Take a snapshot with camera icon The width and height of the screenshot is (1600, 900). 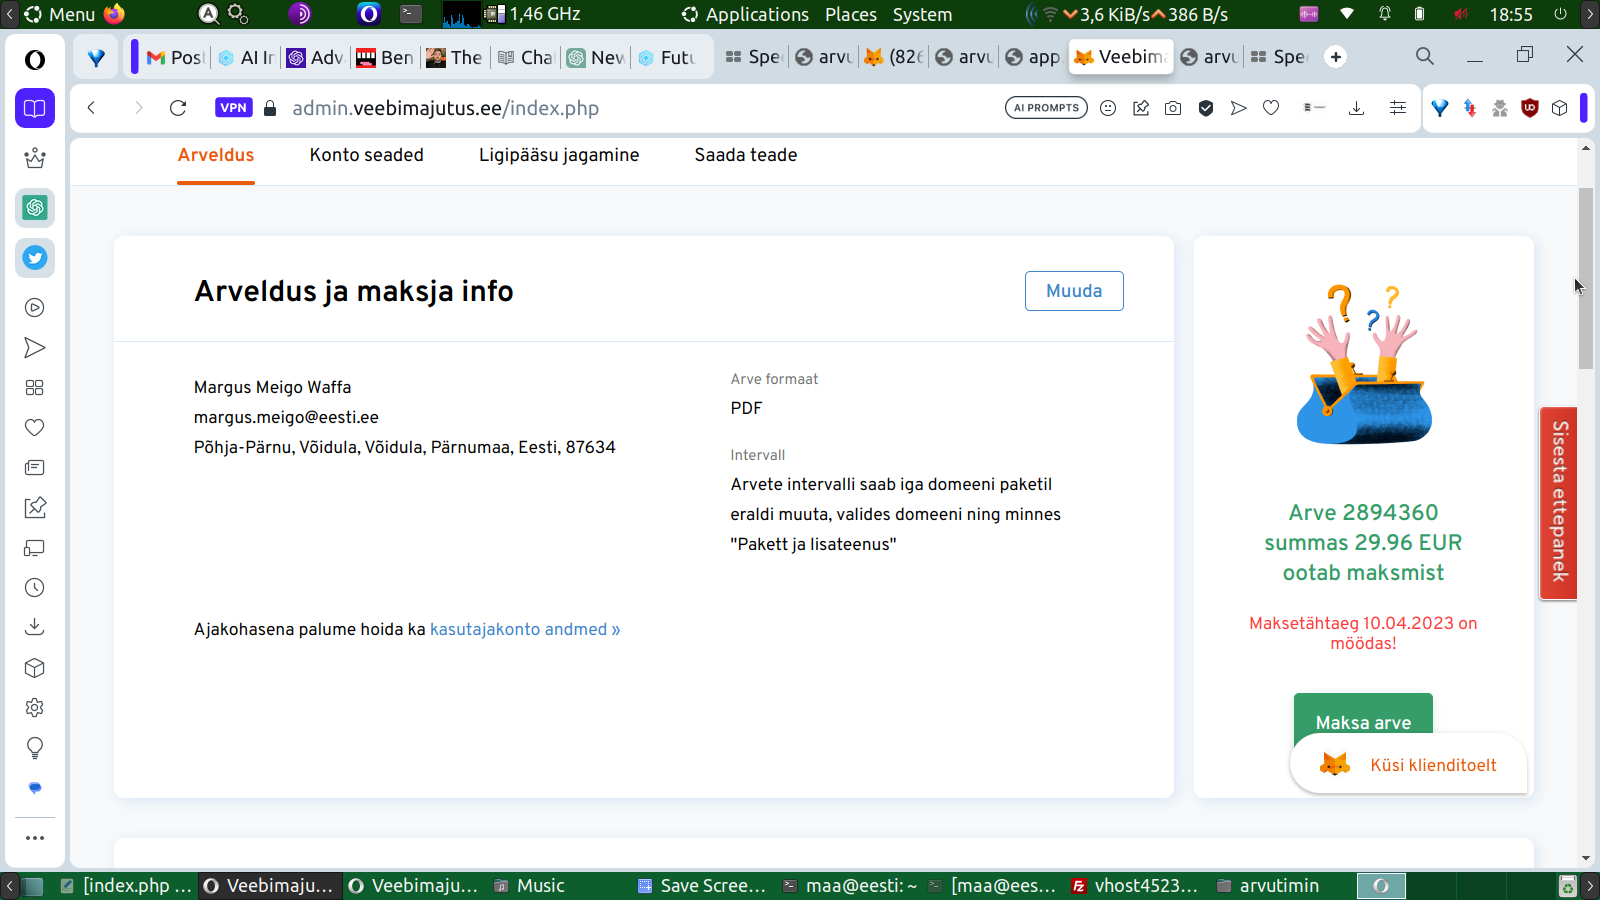tap(1173, 108)
